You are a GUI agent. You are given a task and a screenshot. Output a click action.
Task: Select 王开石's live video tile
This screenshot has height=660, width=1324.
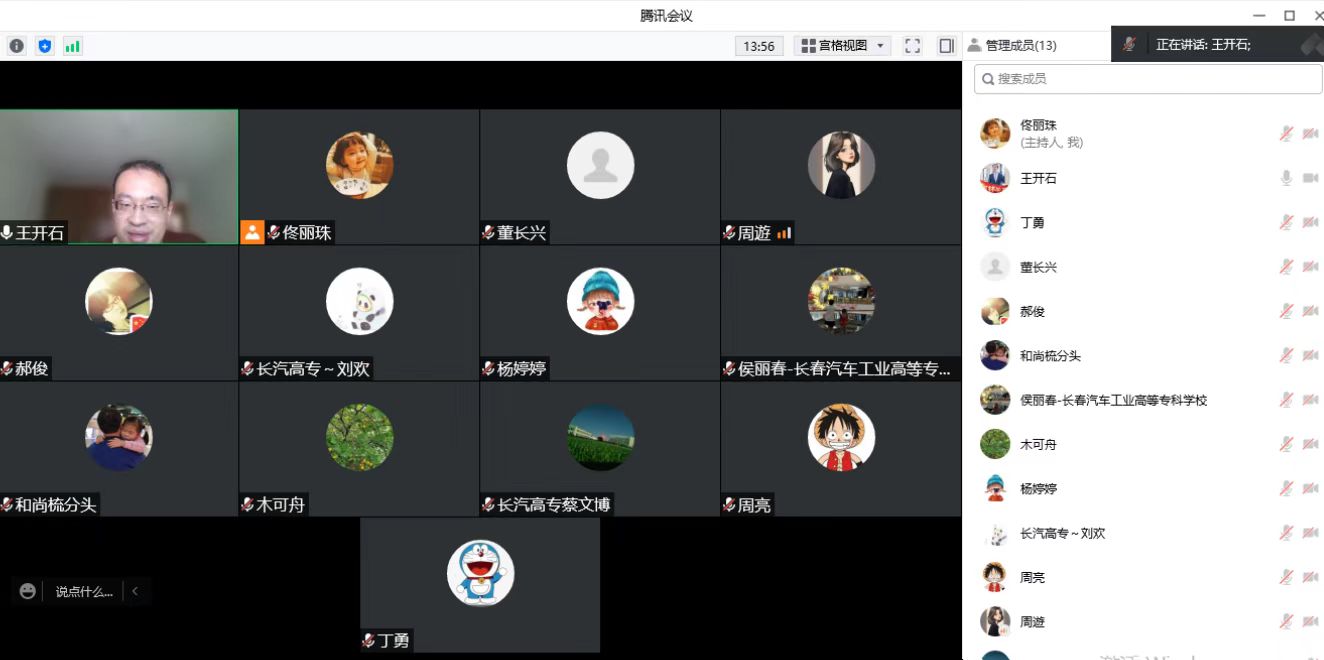tap(119, 177)
